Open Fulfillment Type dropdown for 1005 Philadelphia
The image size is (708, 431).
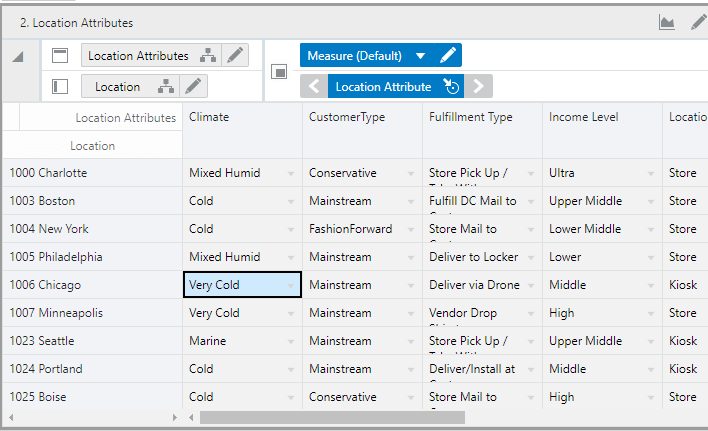click(531, 257)
